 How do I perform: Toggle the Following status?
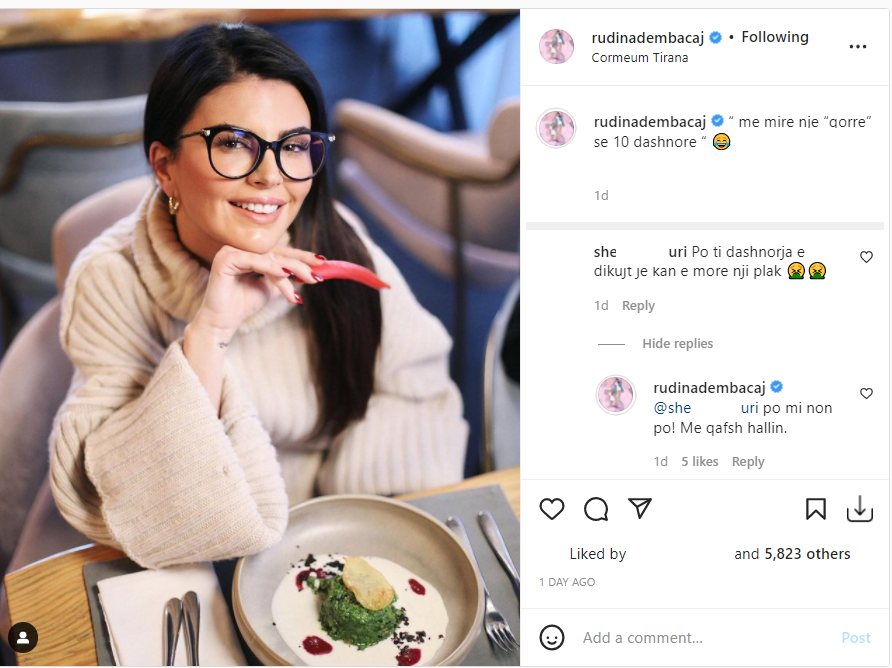[x=774, y=37]
